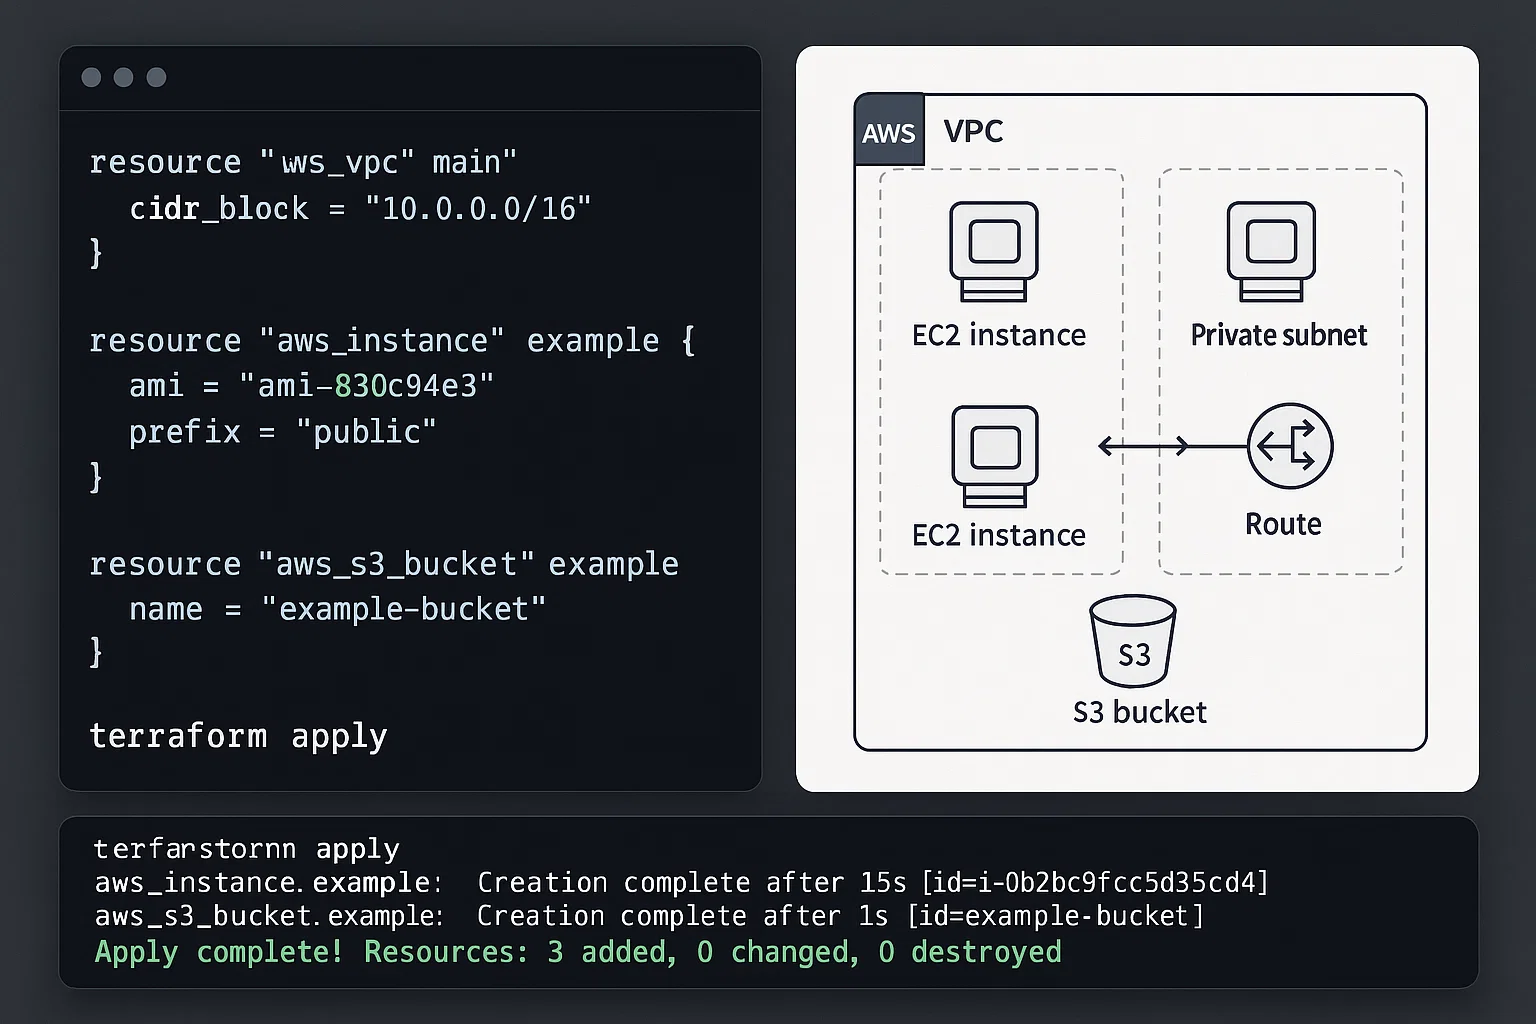Click the AWS badge on the VPC box
Image resolution: width=1536 pixels, height=1024 pixels.
click(889, 131)
